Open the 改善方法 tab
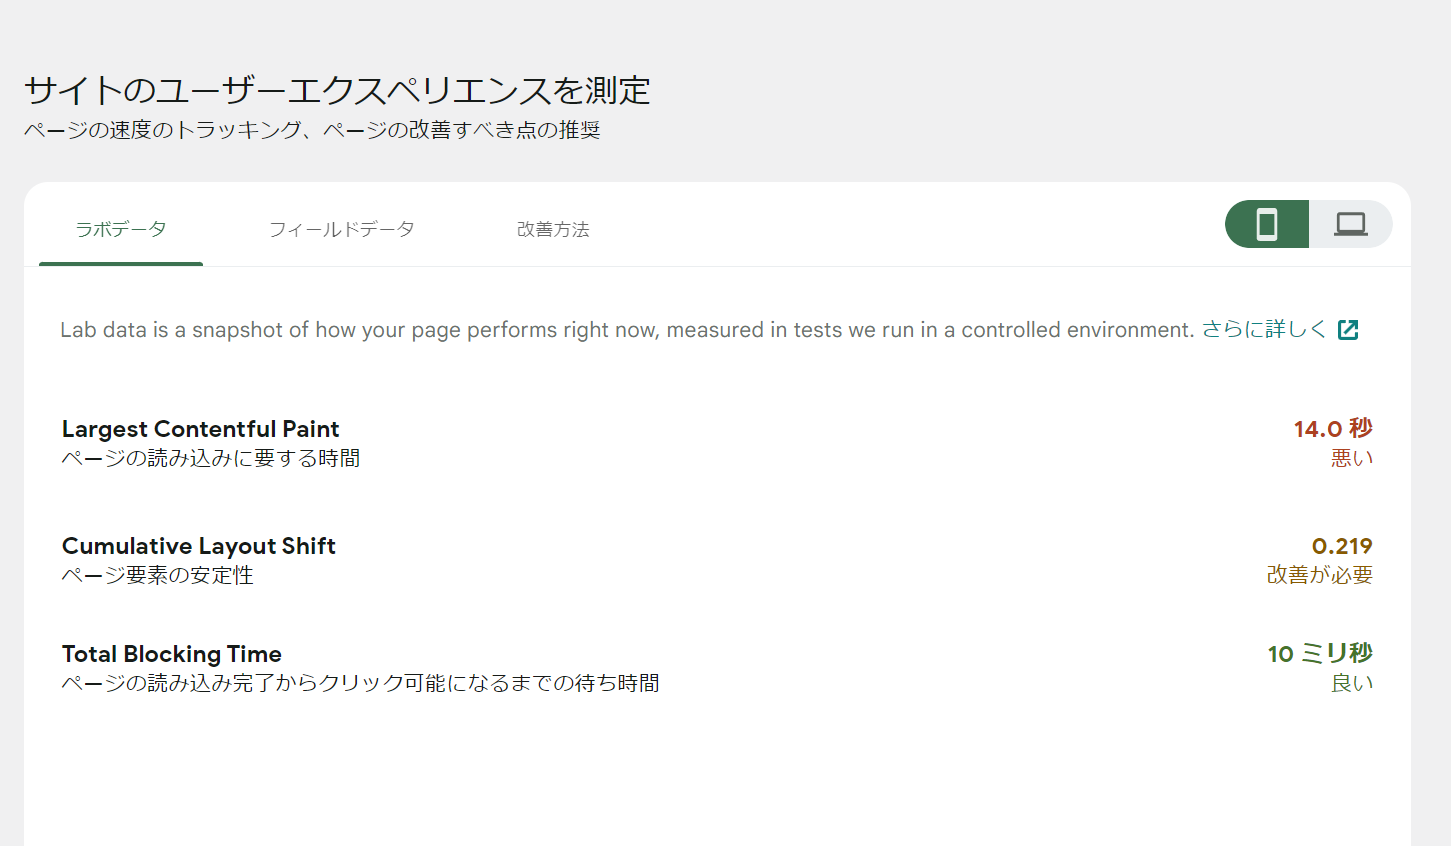The width and height of the screenshot is (1451, 846). (x=553, y=229)
